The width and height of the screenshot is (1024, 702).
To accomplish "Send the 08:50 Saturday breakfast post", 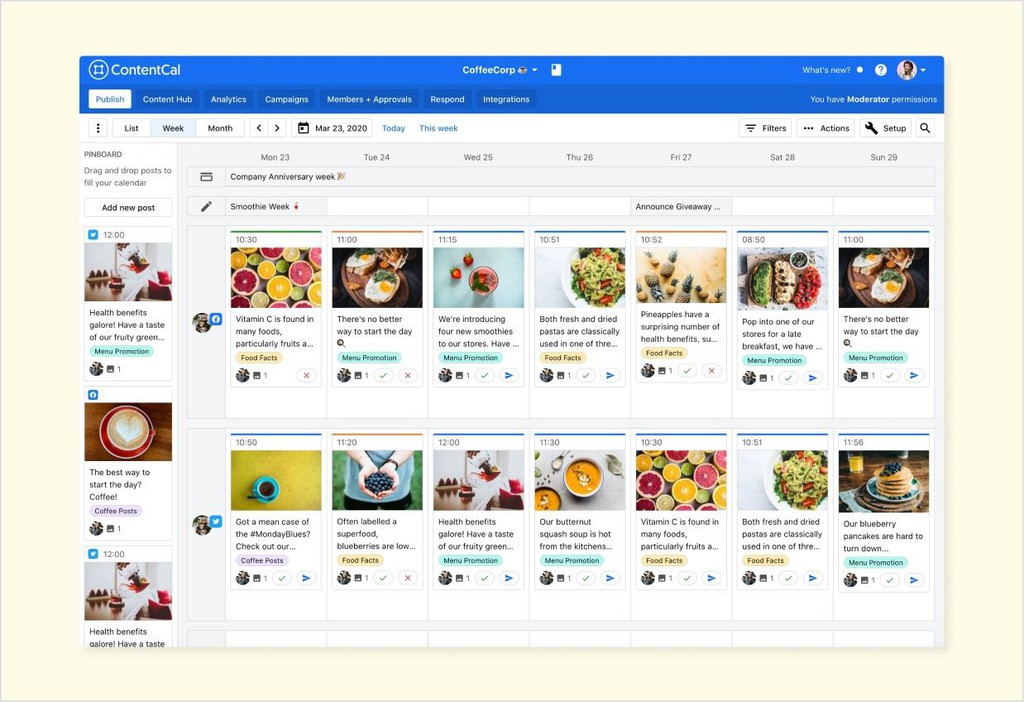I will (x=812, y=378).
